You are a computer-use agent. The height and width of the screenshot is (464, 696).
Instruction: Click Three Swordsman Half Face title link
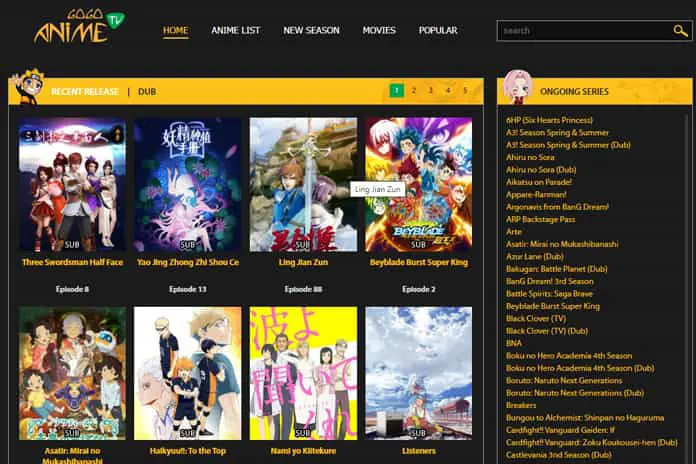pyautogui.click(x=72, y=262)
